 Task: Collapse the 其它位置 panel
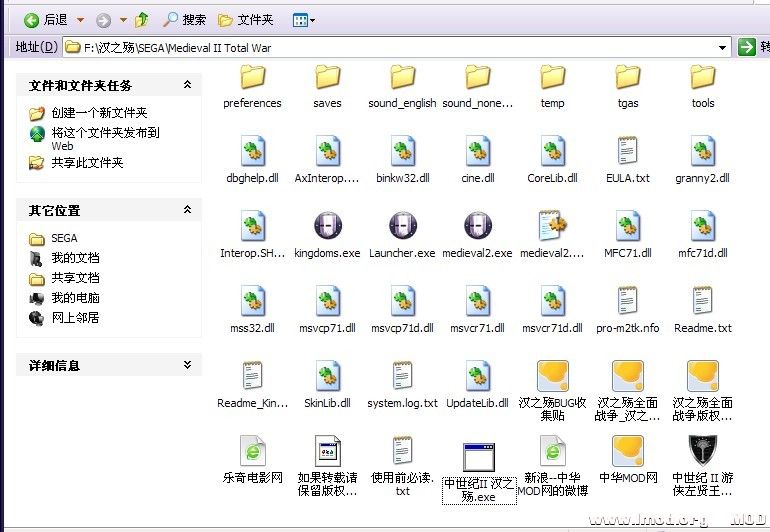coord(187,210)
